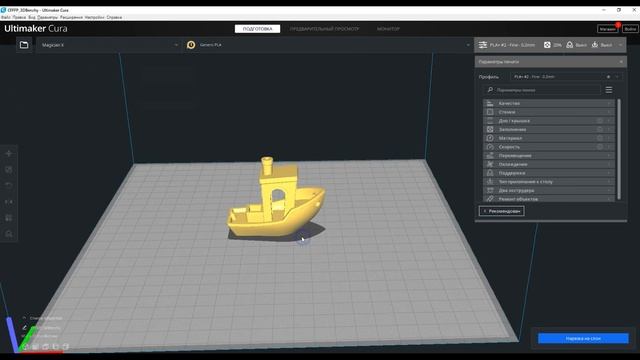Expand the Стенки settings category
This screenshot has width=640, height=360.
point(549,112)
